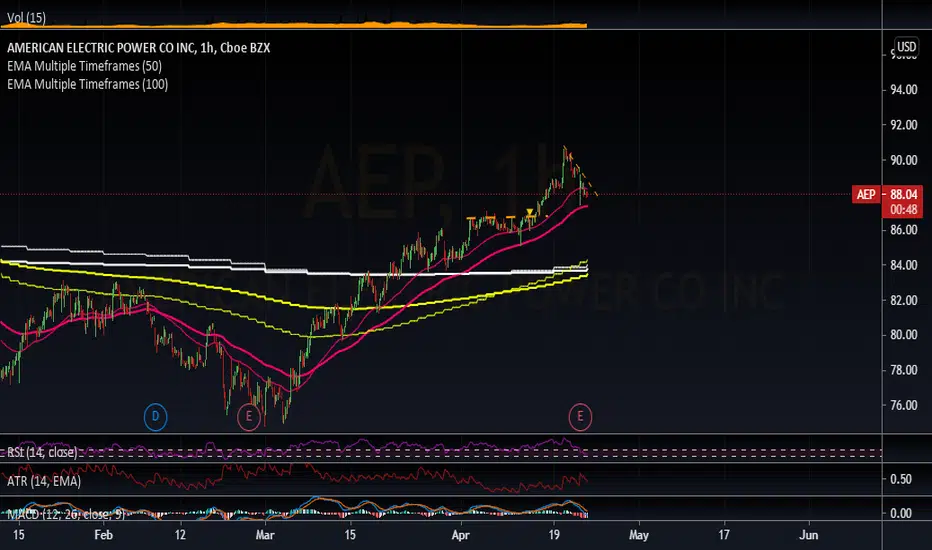Click the Mar date on time axis
This screenshot has height=550, width=932.
(265, 535)
